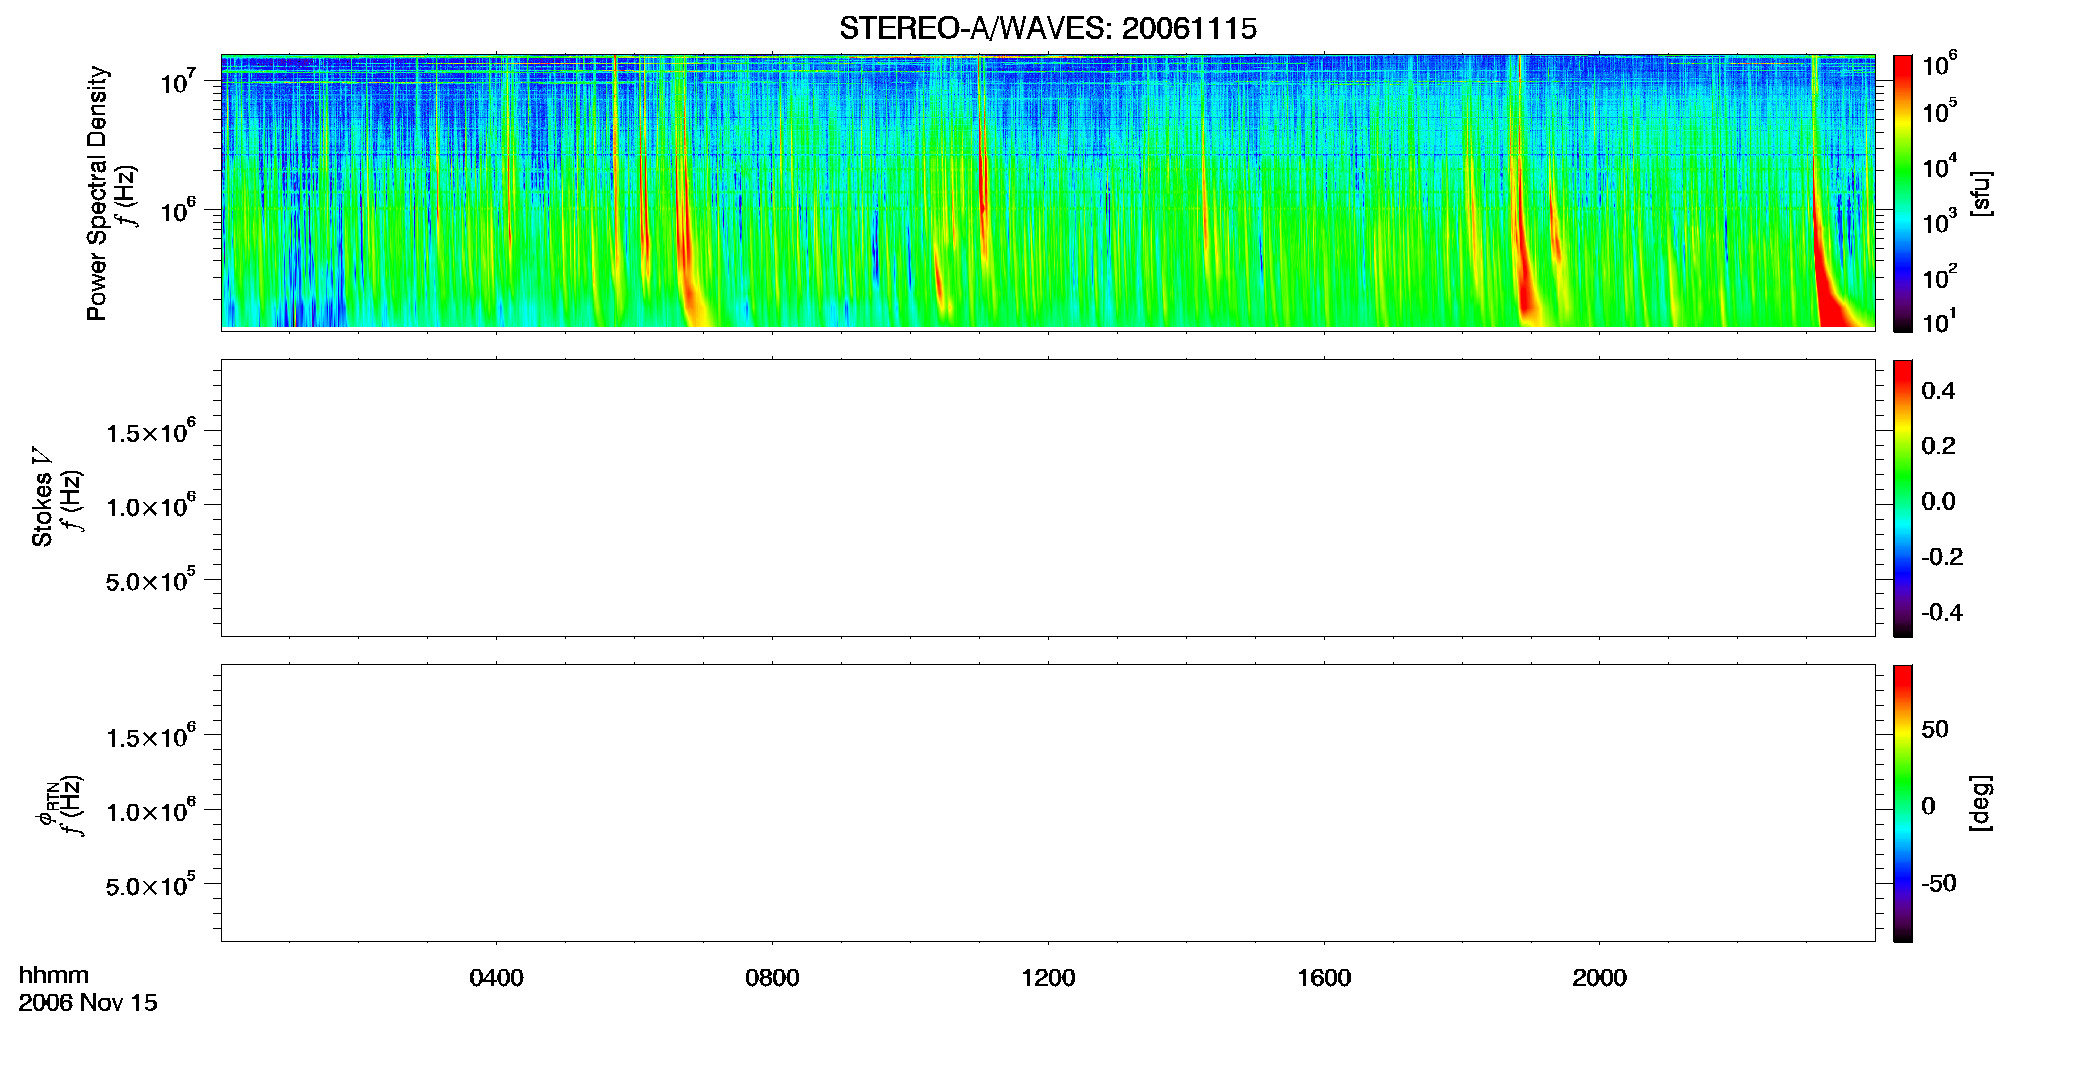Click the STEREO-A/WAVES: 20061115 plot title
2096x1080 pixels.
pos(1048,28)
